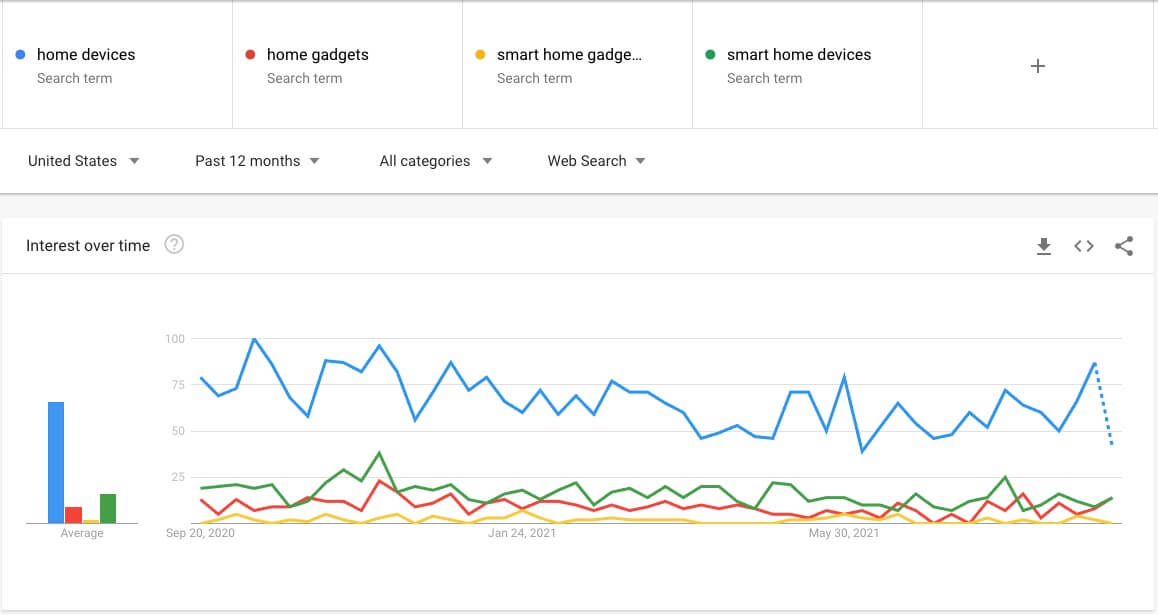Expand the Past 12 months time range
Screen dimensions: 1158x615
click(257, 161)
